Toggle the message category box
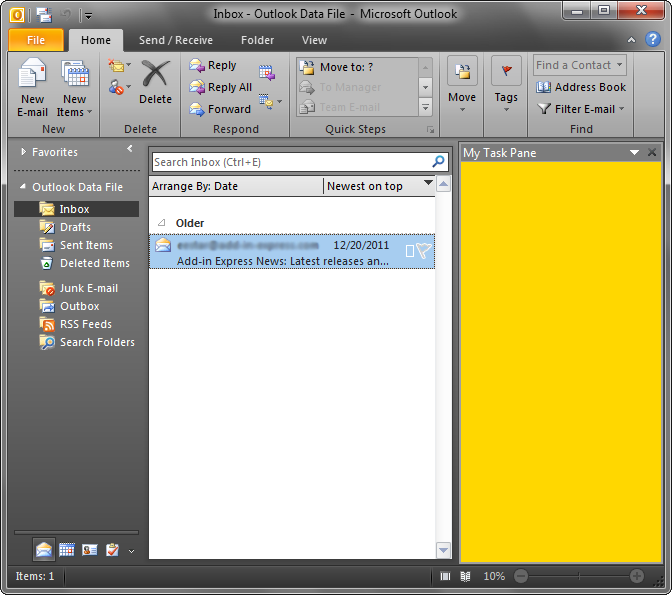The height and width of the screenshot is (595, 672). [410, 251]
